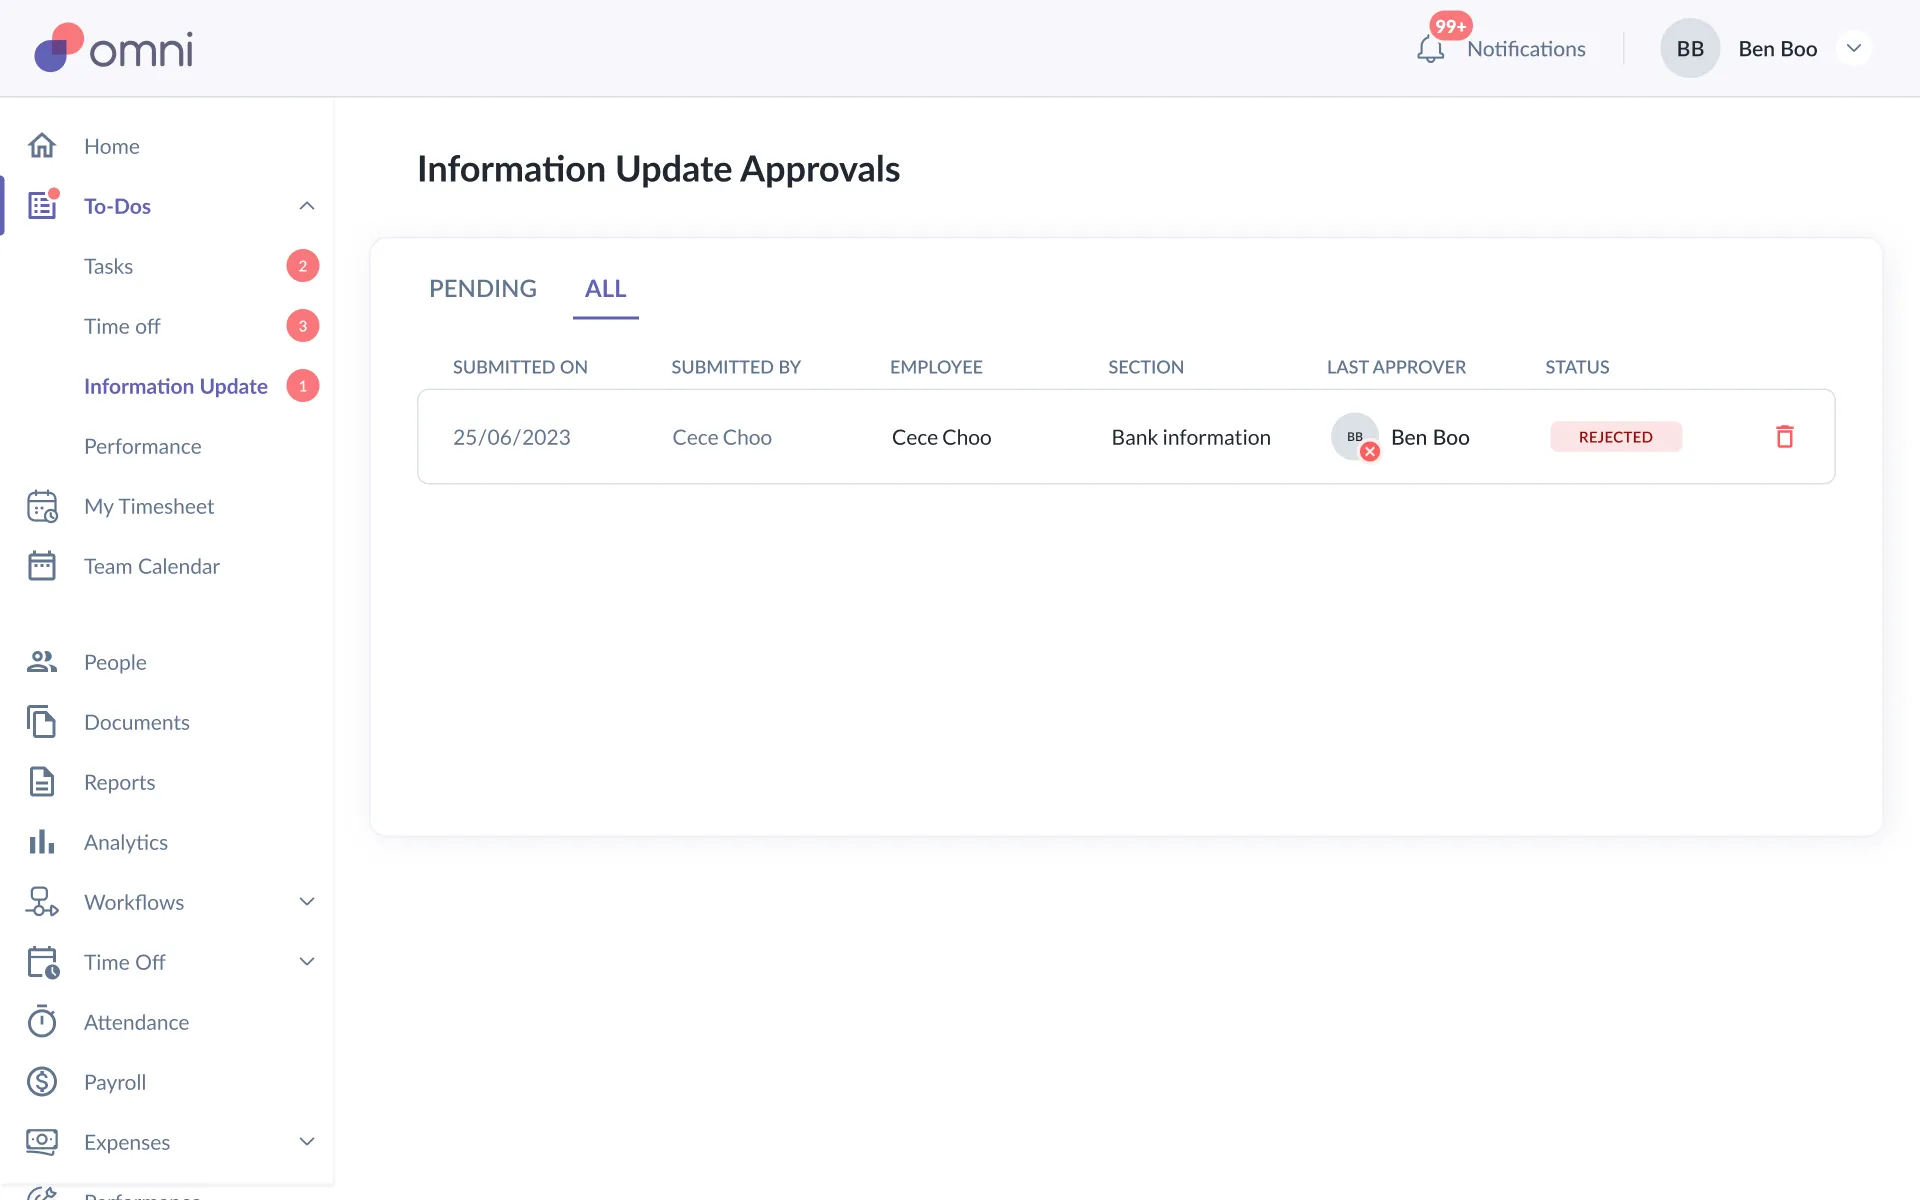1920x1200 pixels.
Task: Select the ALL tab
Action: point(605,289)
